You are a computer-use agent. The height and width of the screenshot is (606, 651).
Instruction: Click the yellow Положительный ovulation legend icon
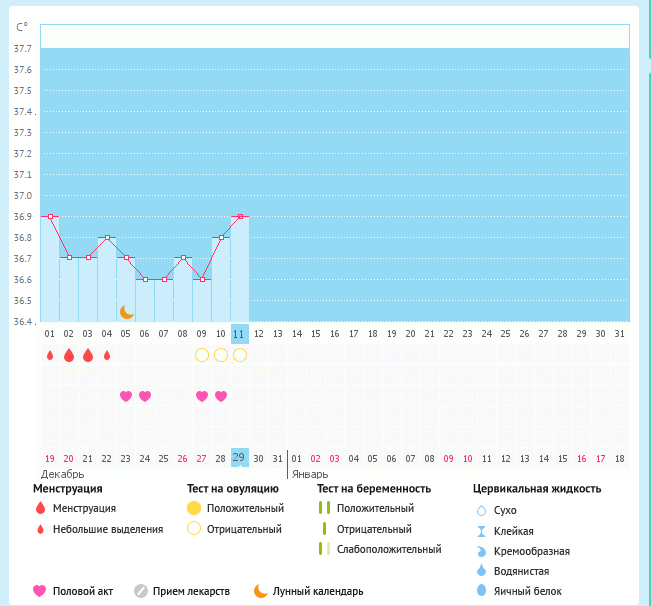point(195,508)
